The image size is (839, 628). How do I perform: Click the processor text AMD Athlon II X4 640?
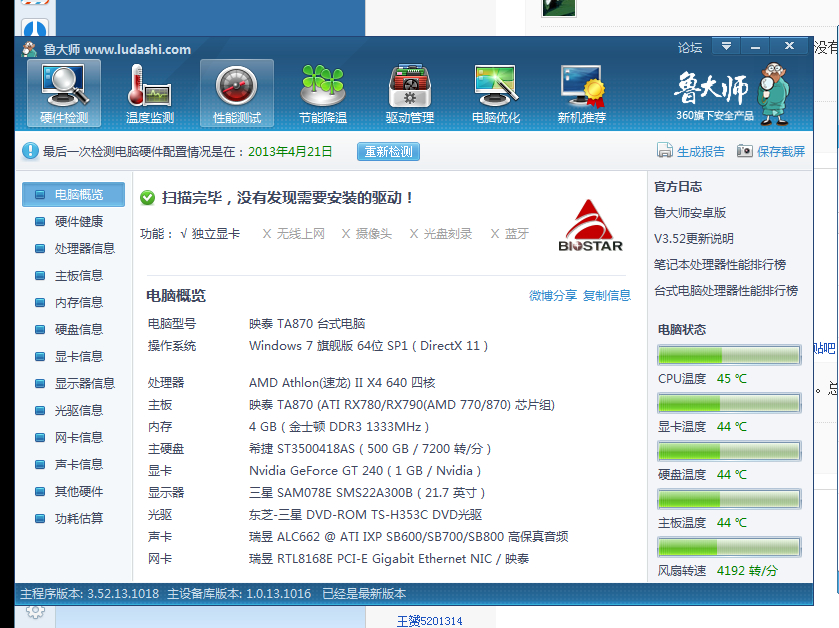coord(342,382)
